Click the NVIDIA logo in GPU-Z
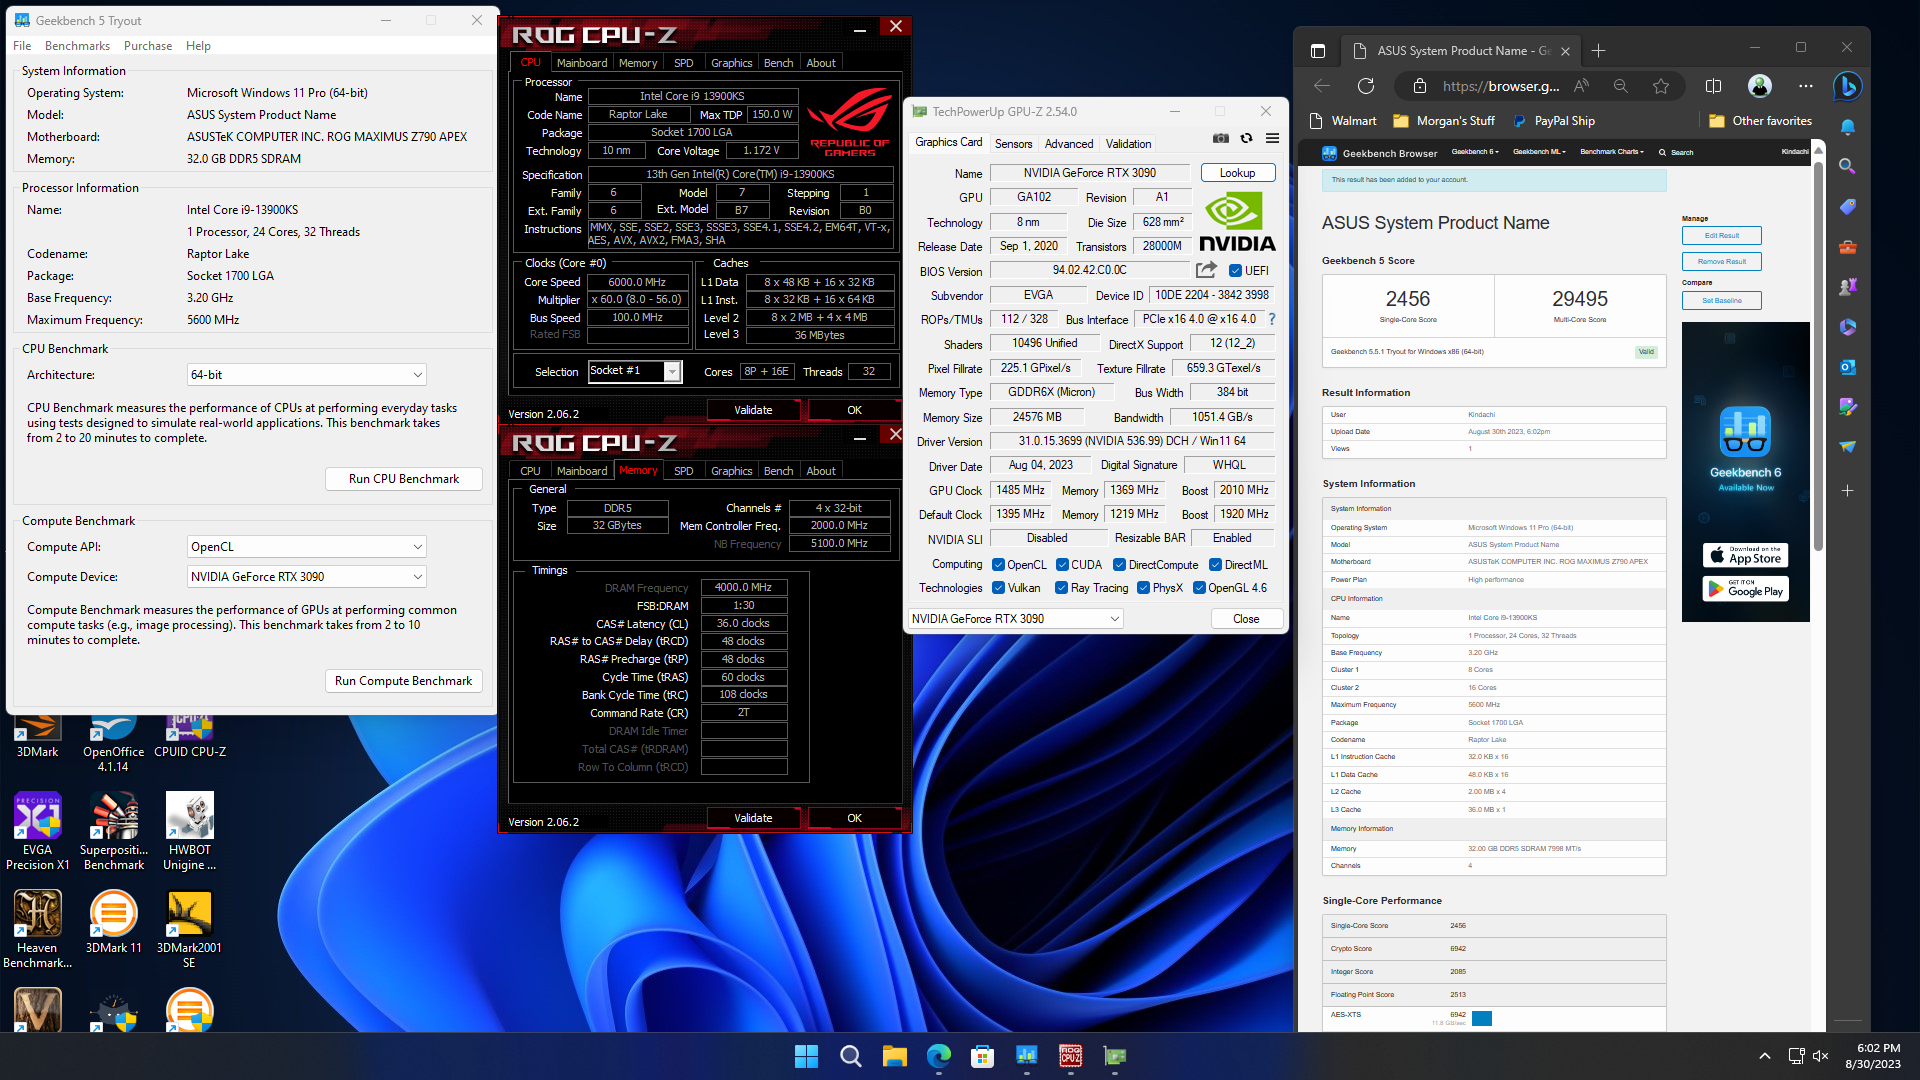This screenshot has width=1920, height=1080. point(1237,222)
